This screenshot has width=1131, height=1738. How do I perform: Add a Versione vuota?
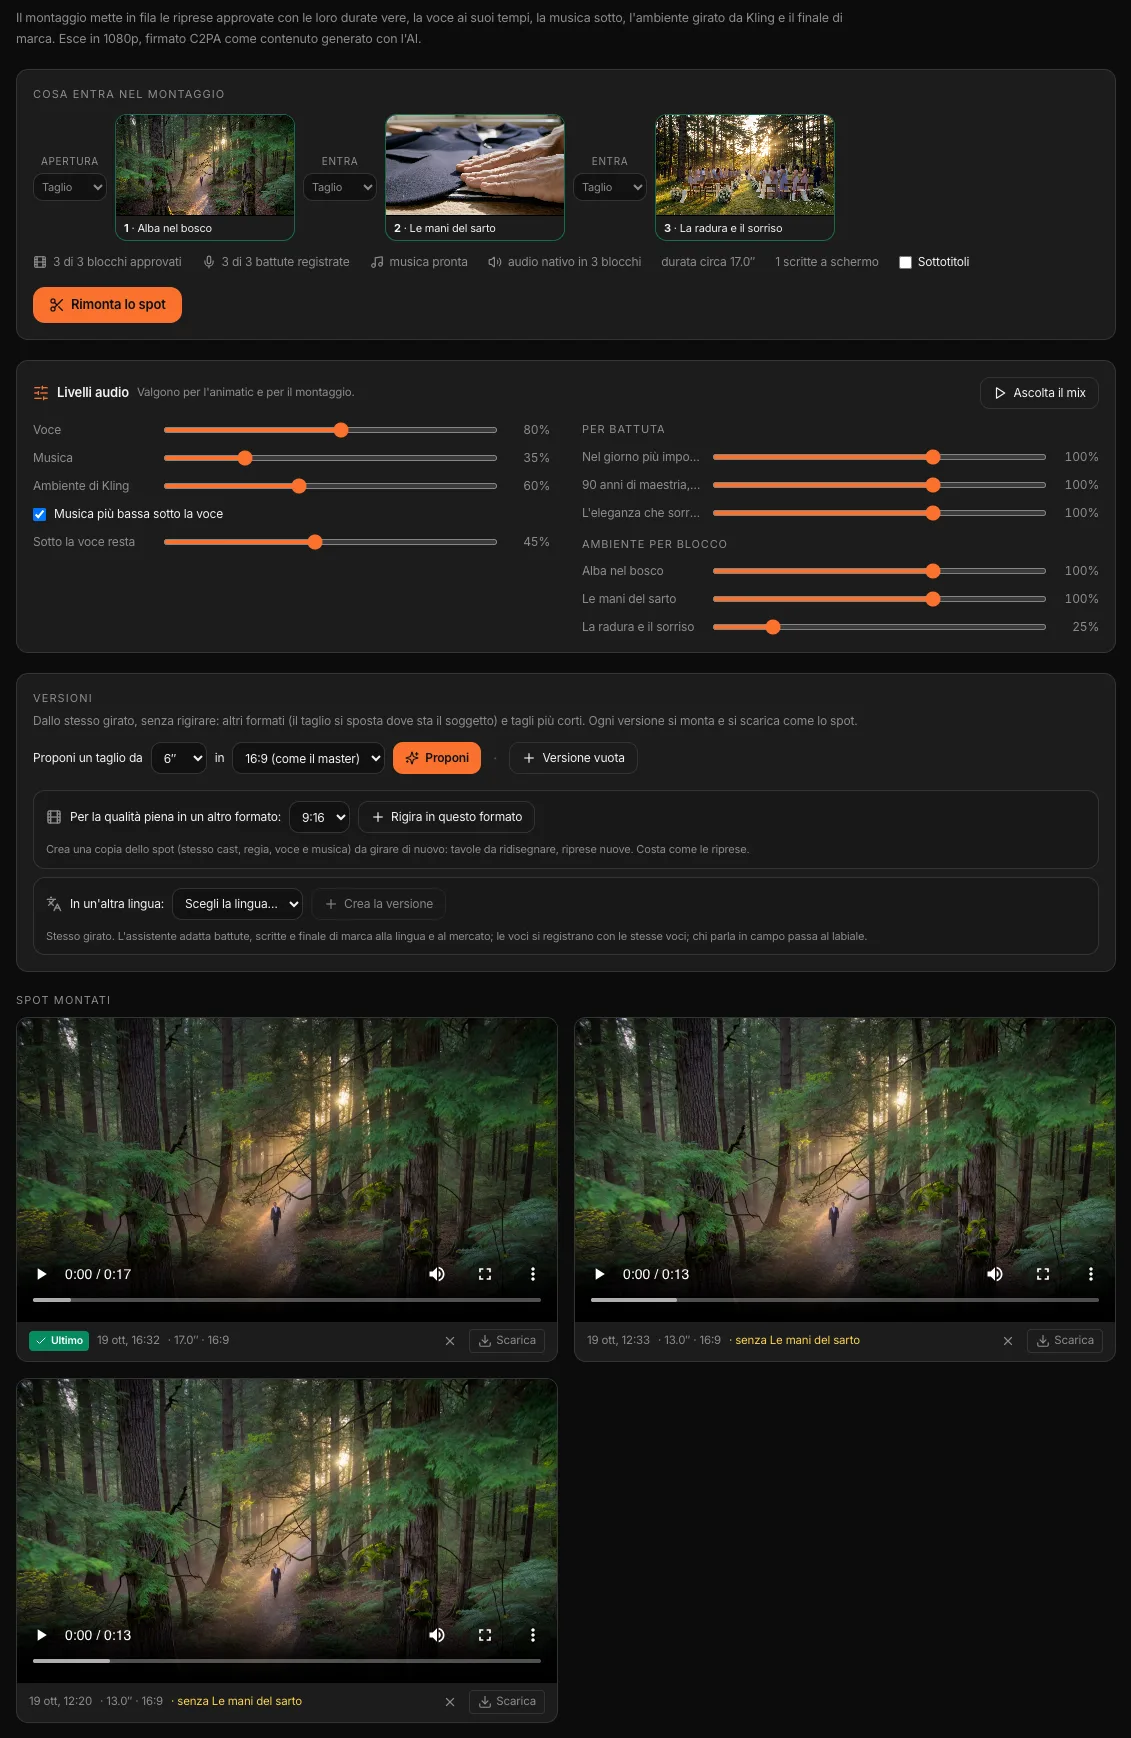(573, 758)
